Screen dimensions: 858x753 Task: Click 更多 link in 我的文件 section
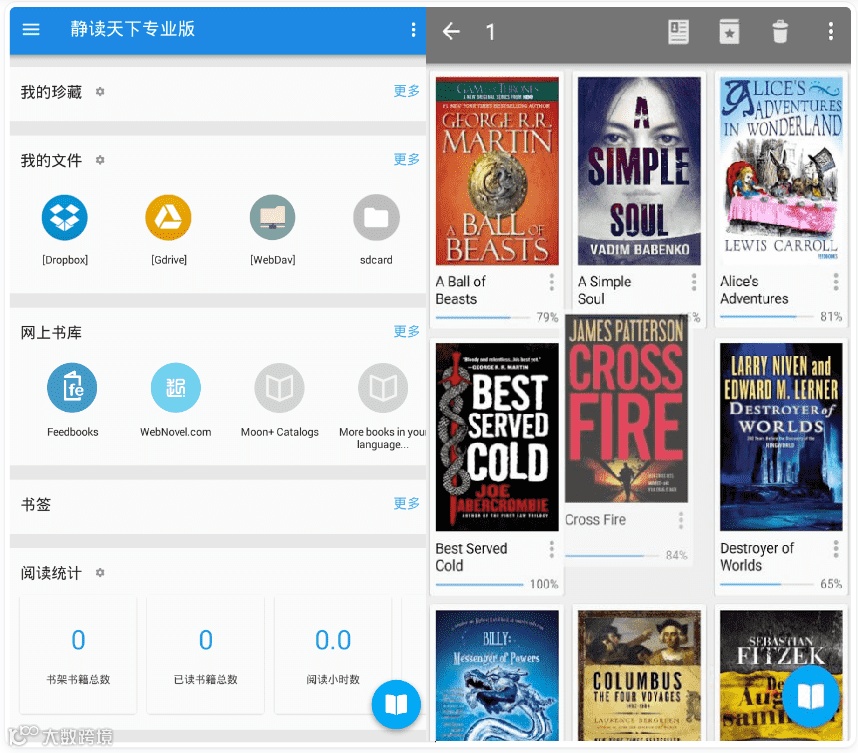(407, 159)
